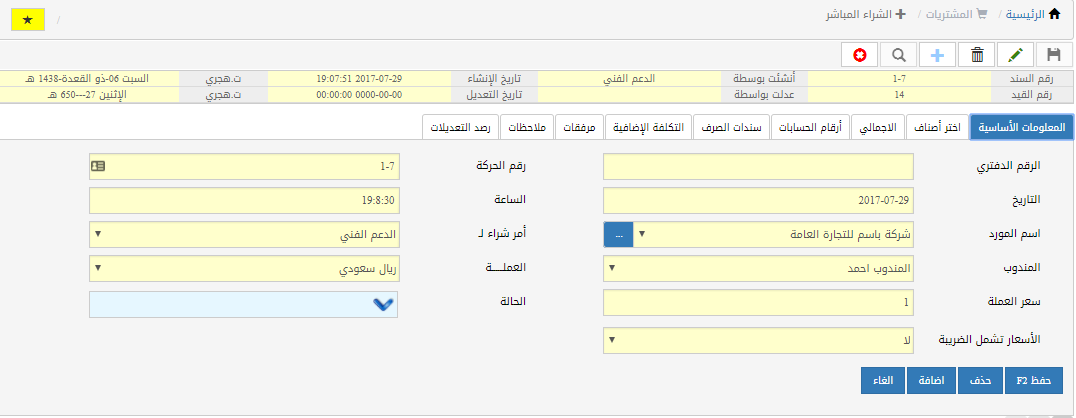Click the الرئيسية home breadcrumb link
Image resolution: width=1076 pixels, height=418 pixels.
click(1035, 15)
